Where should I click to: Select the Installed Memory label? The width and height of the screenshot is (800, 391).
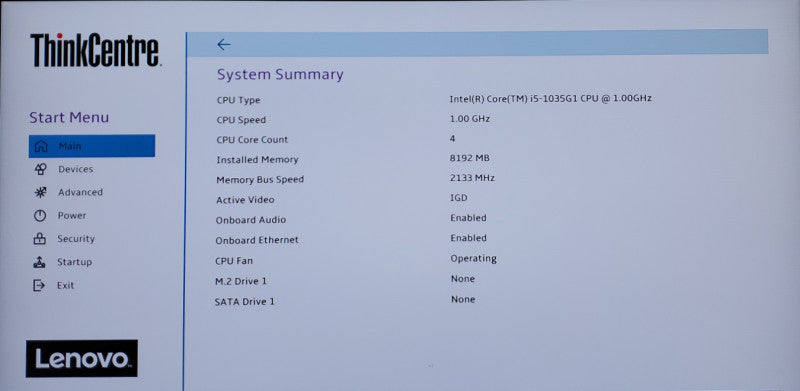point(257,160)
